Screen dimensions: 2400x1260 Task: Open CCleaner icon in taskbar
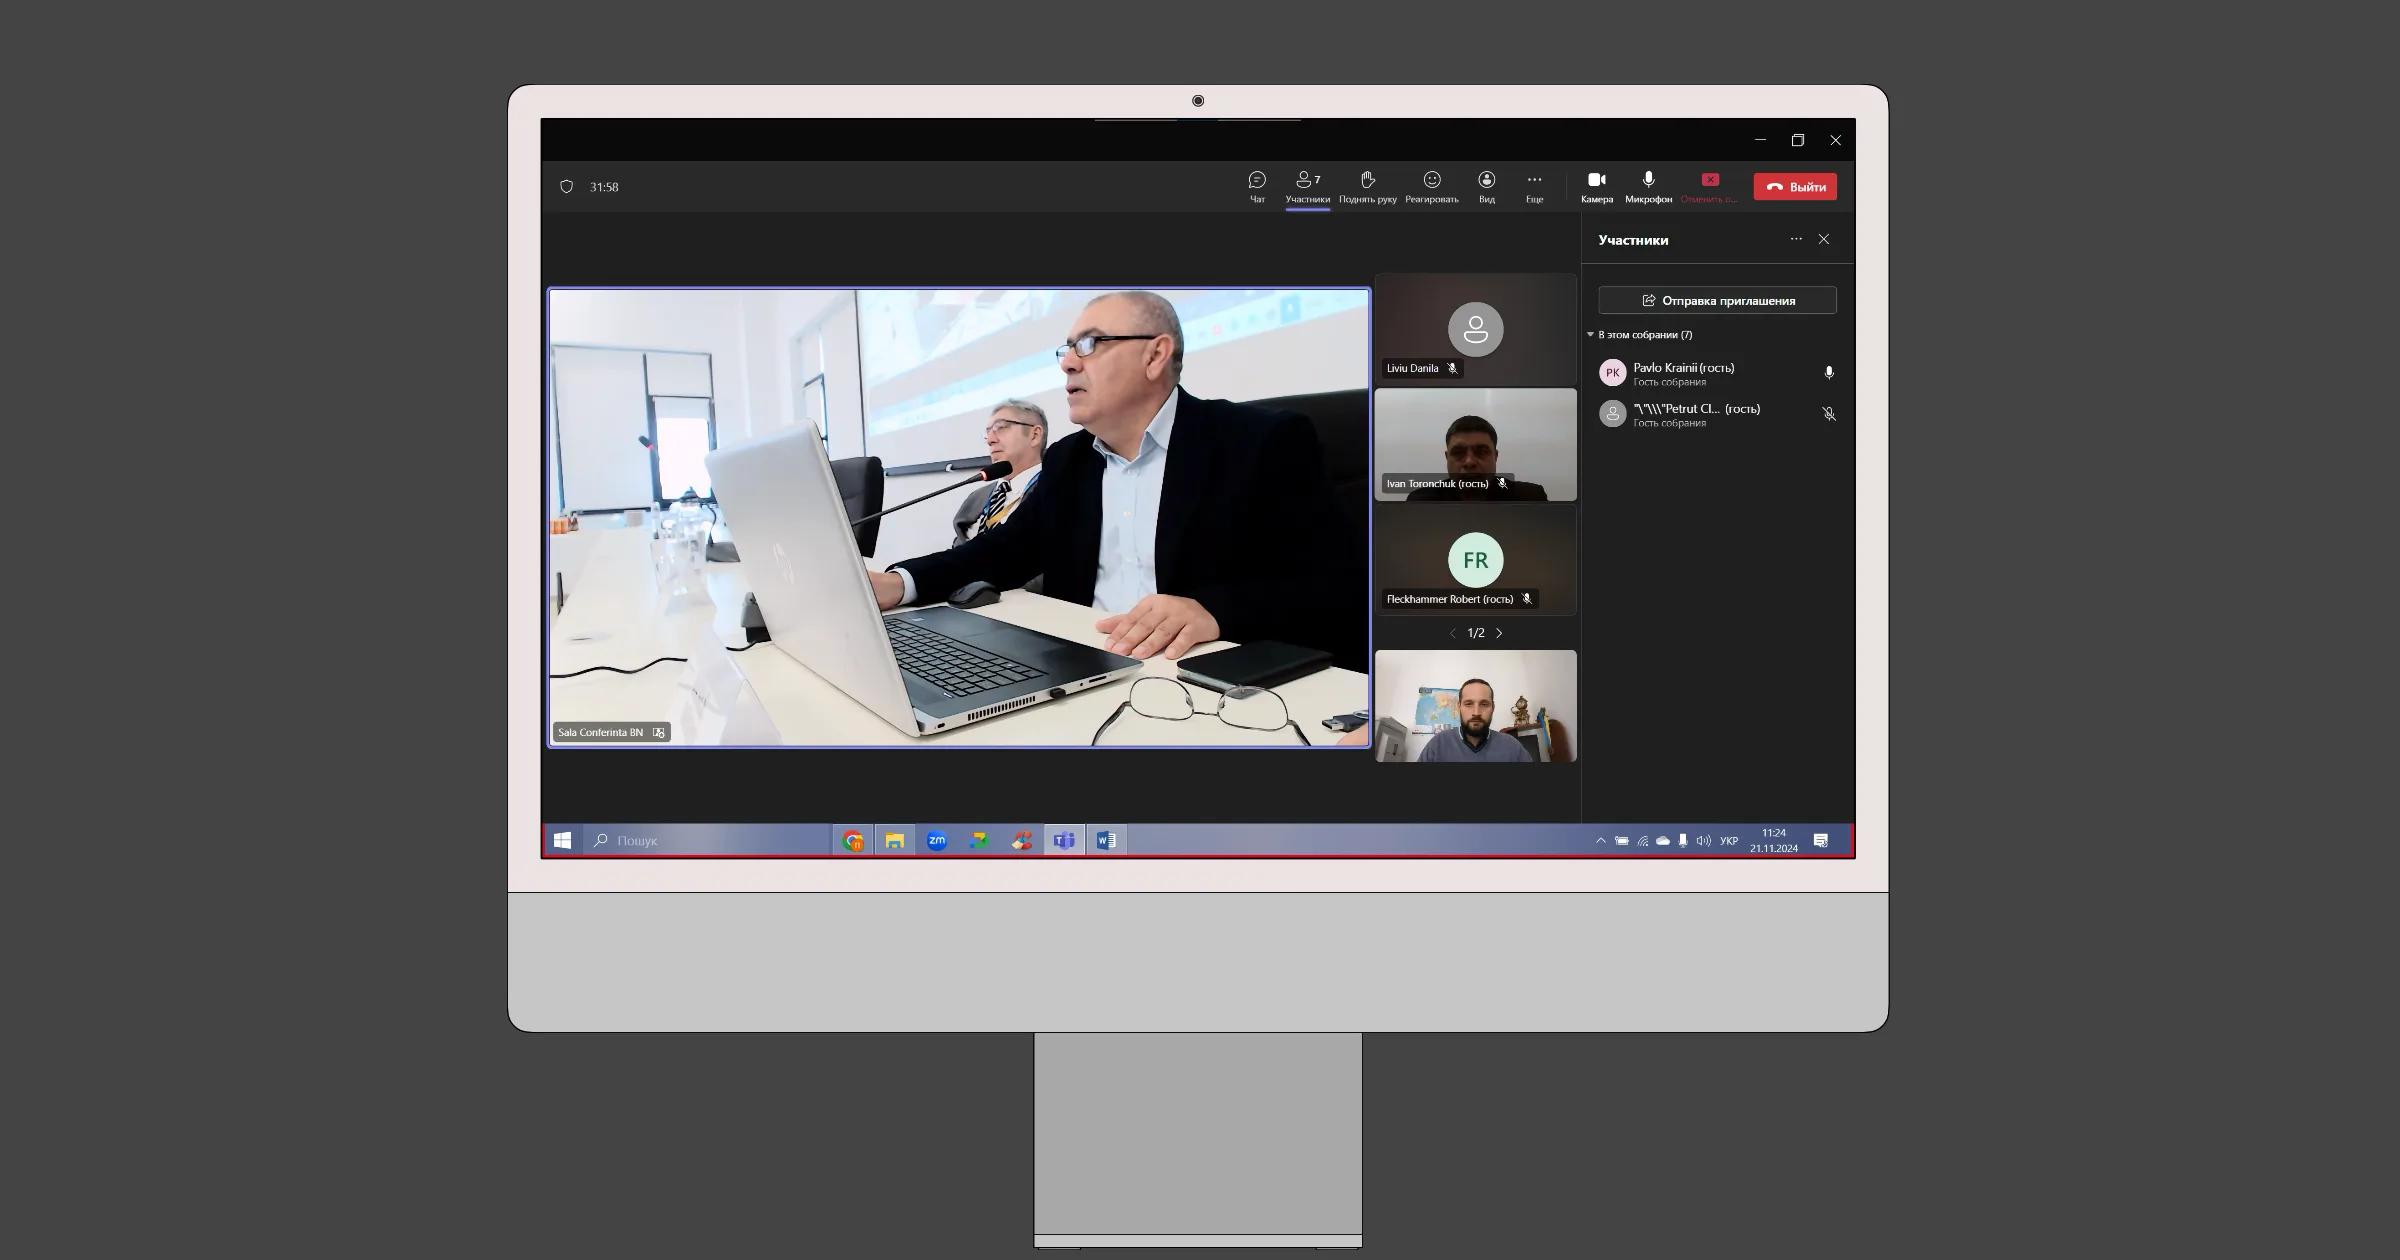(1021, 841)
